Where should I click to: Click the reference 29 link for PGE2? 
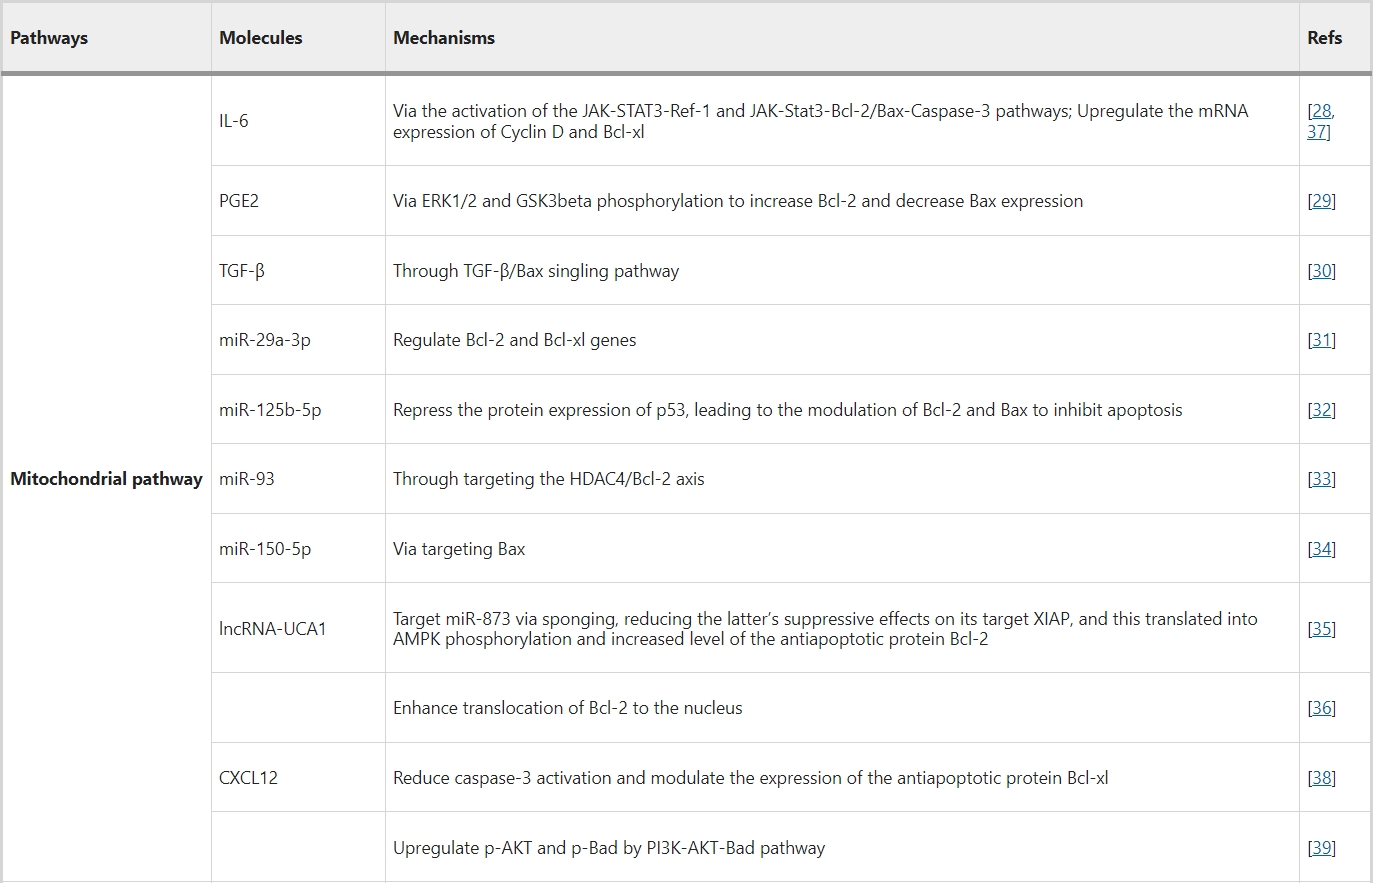(x=1321, y=201)
